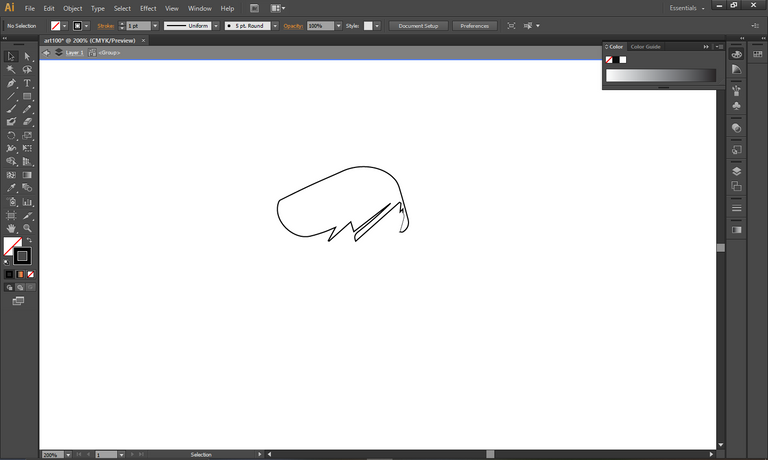Select the Mesh tool
The width and height of the screenshot is (768, 460).
pyautogui.click(x=11, y=174)
